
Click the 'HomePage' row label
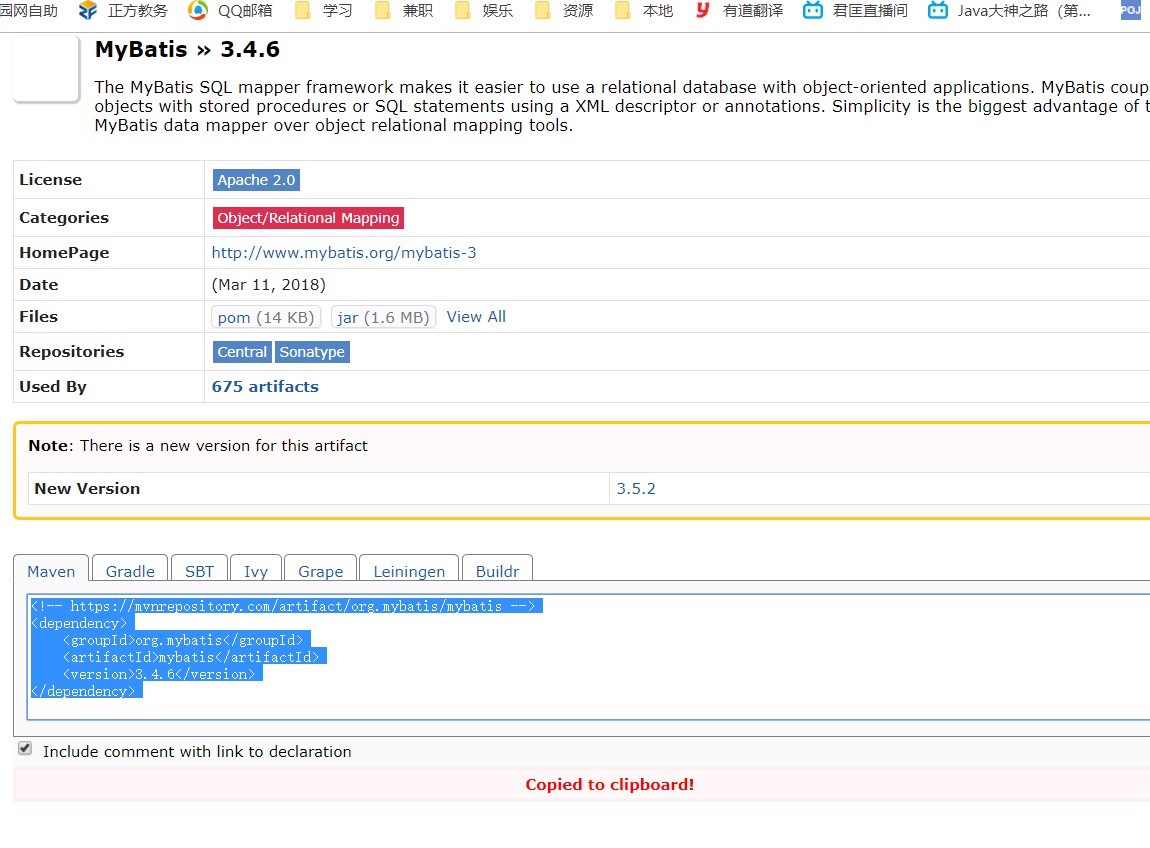(x=65, y=253)
